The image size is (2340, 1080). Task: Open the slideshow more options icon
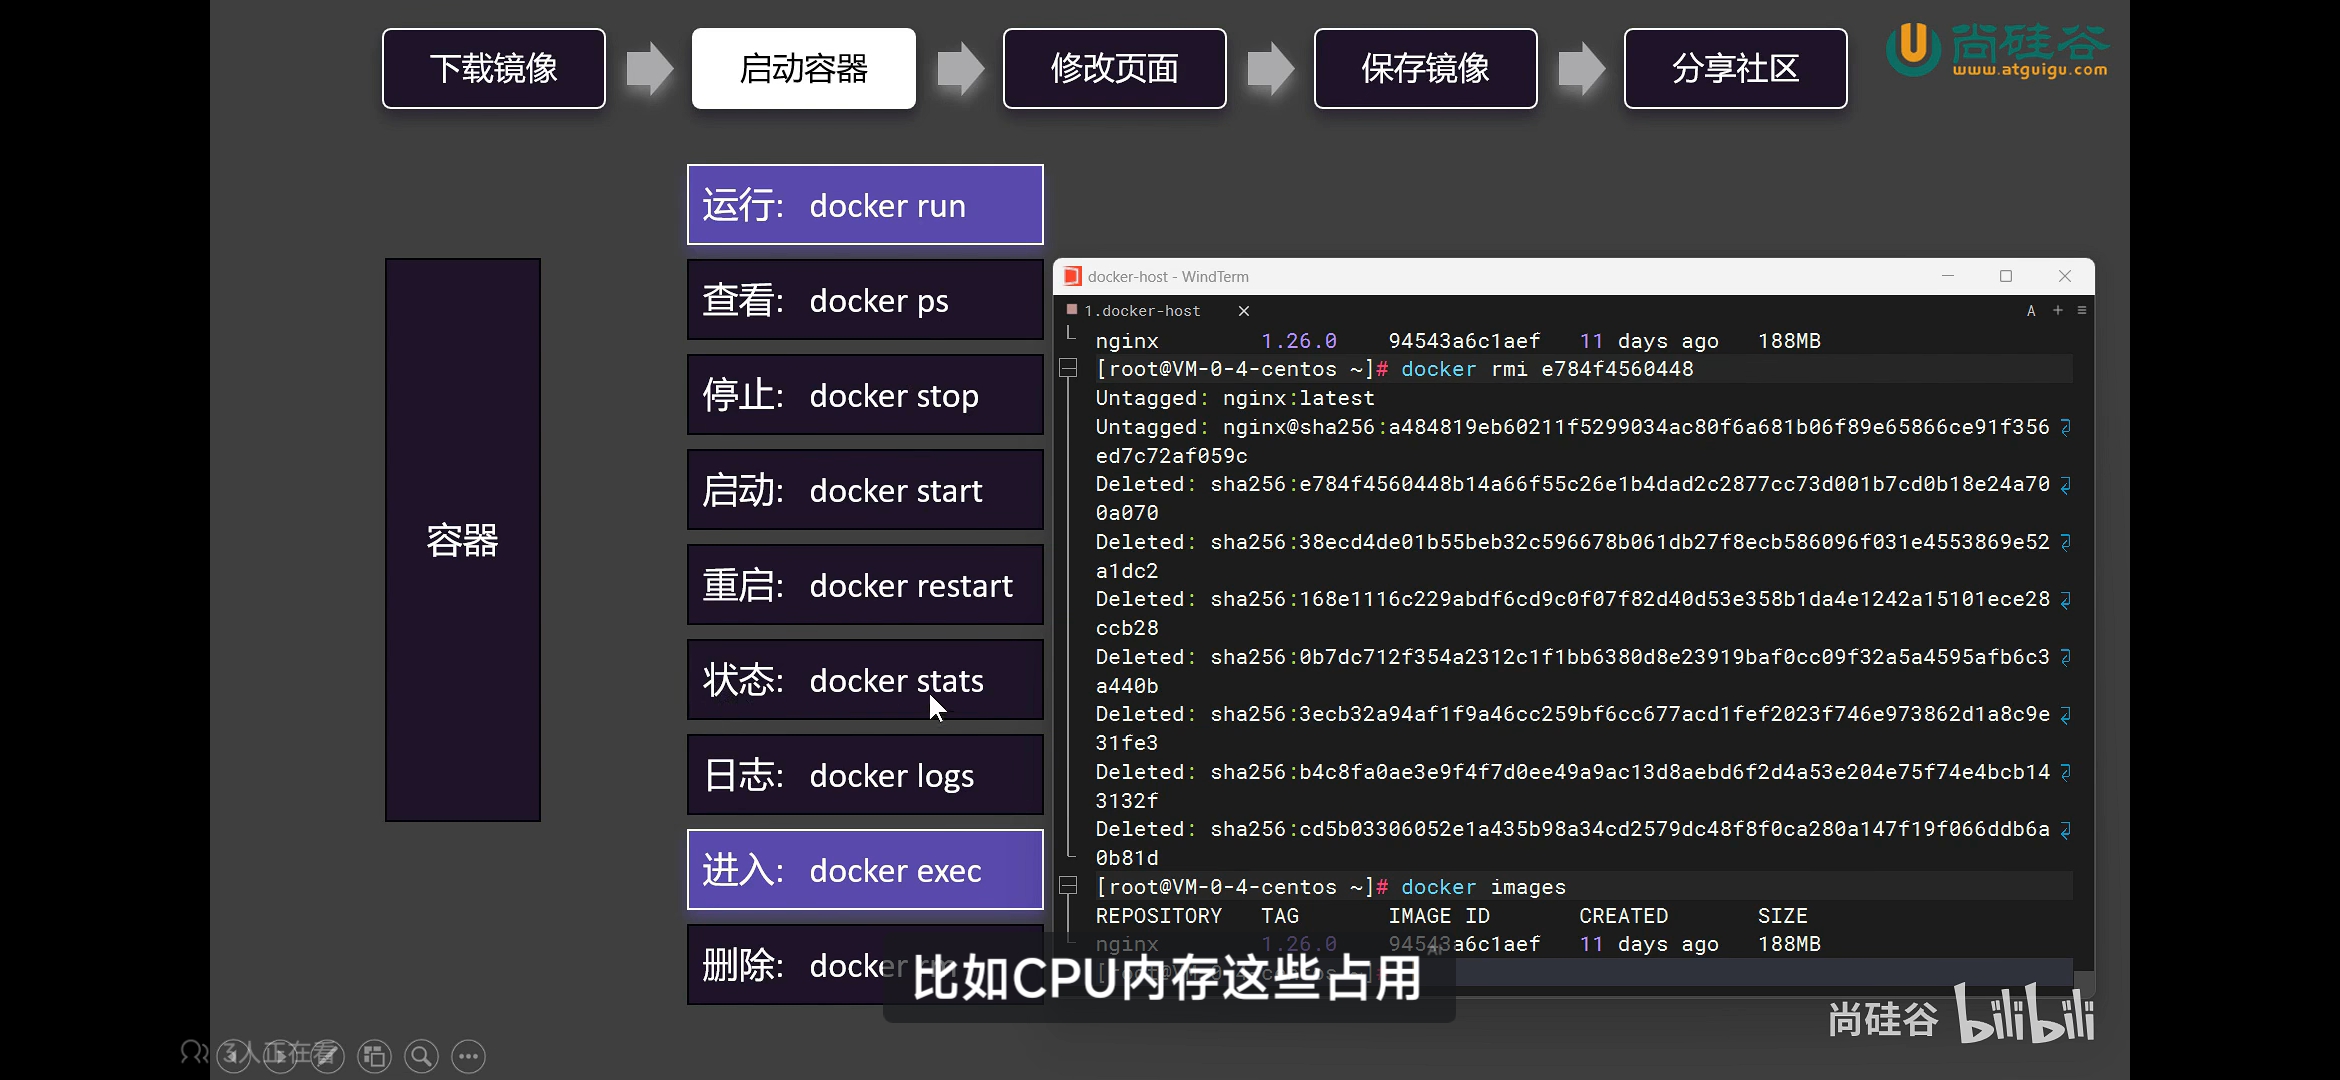[468, 1056]
